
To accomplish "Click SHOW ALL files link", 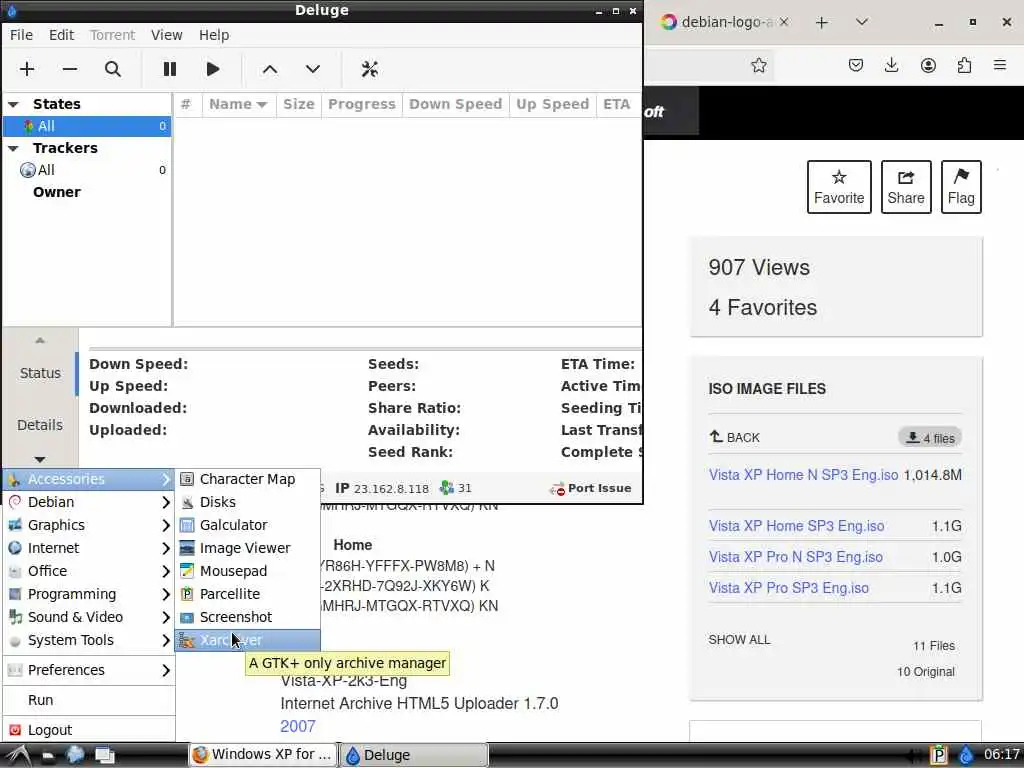I will tap(739, 639).
